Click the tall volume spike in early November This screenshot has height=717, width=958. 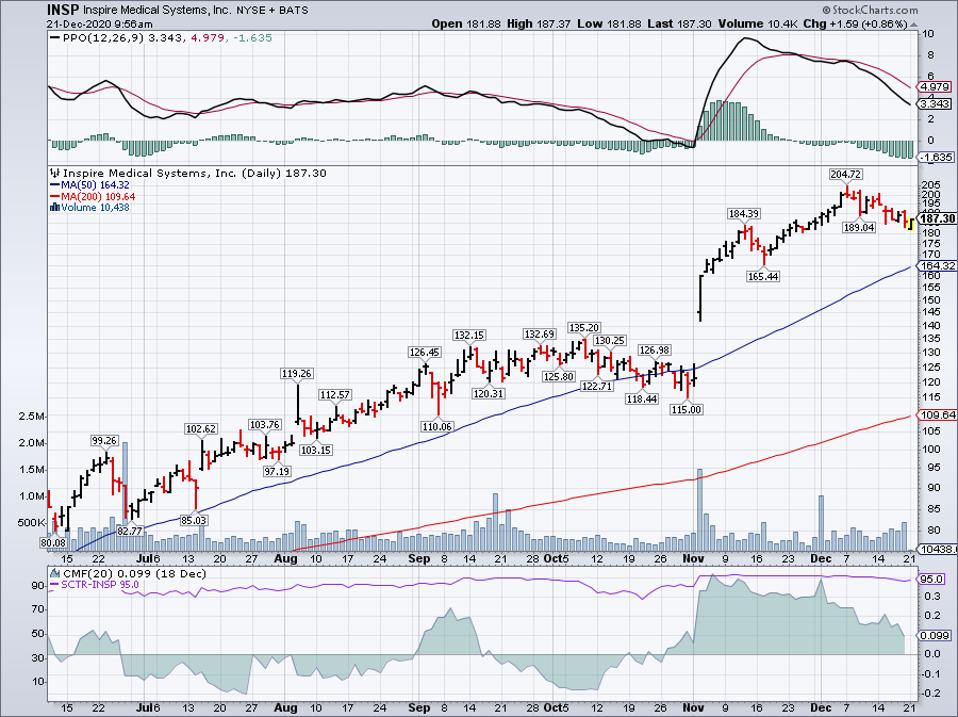click(700, 509)
